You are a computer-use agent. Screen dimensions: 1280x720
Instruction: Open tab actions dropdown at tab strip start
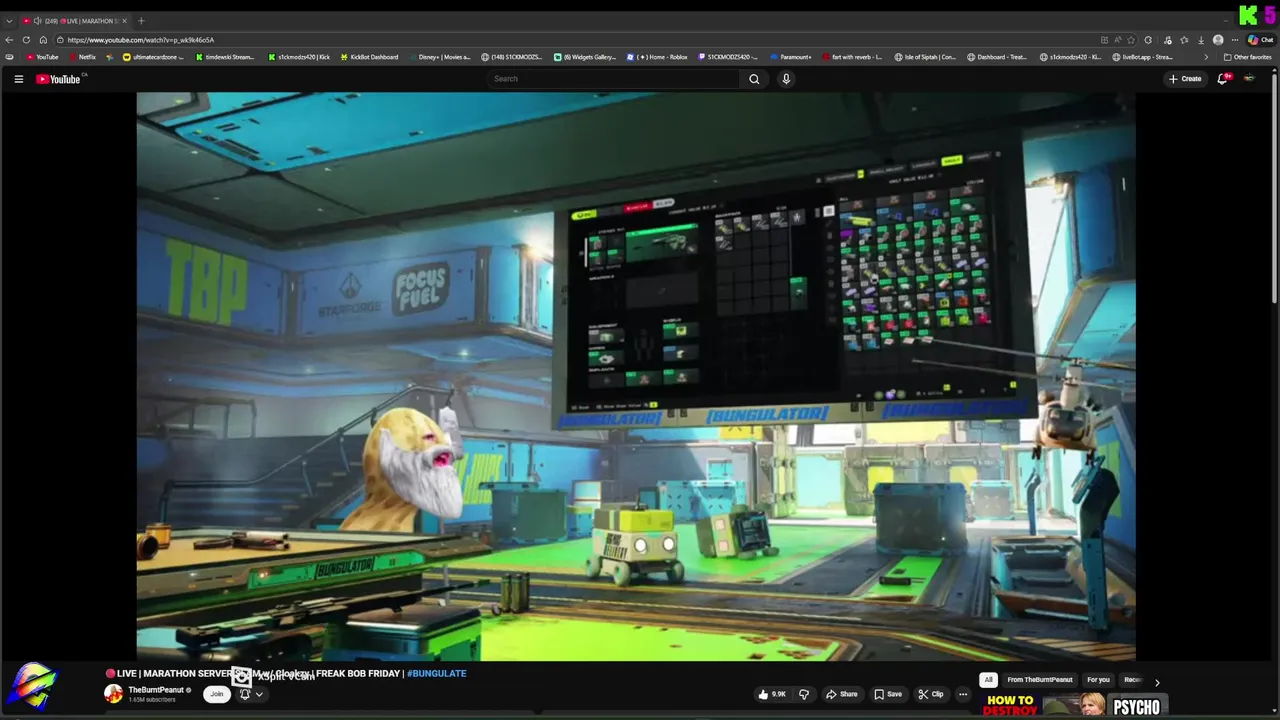point(10,21)
